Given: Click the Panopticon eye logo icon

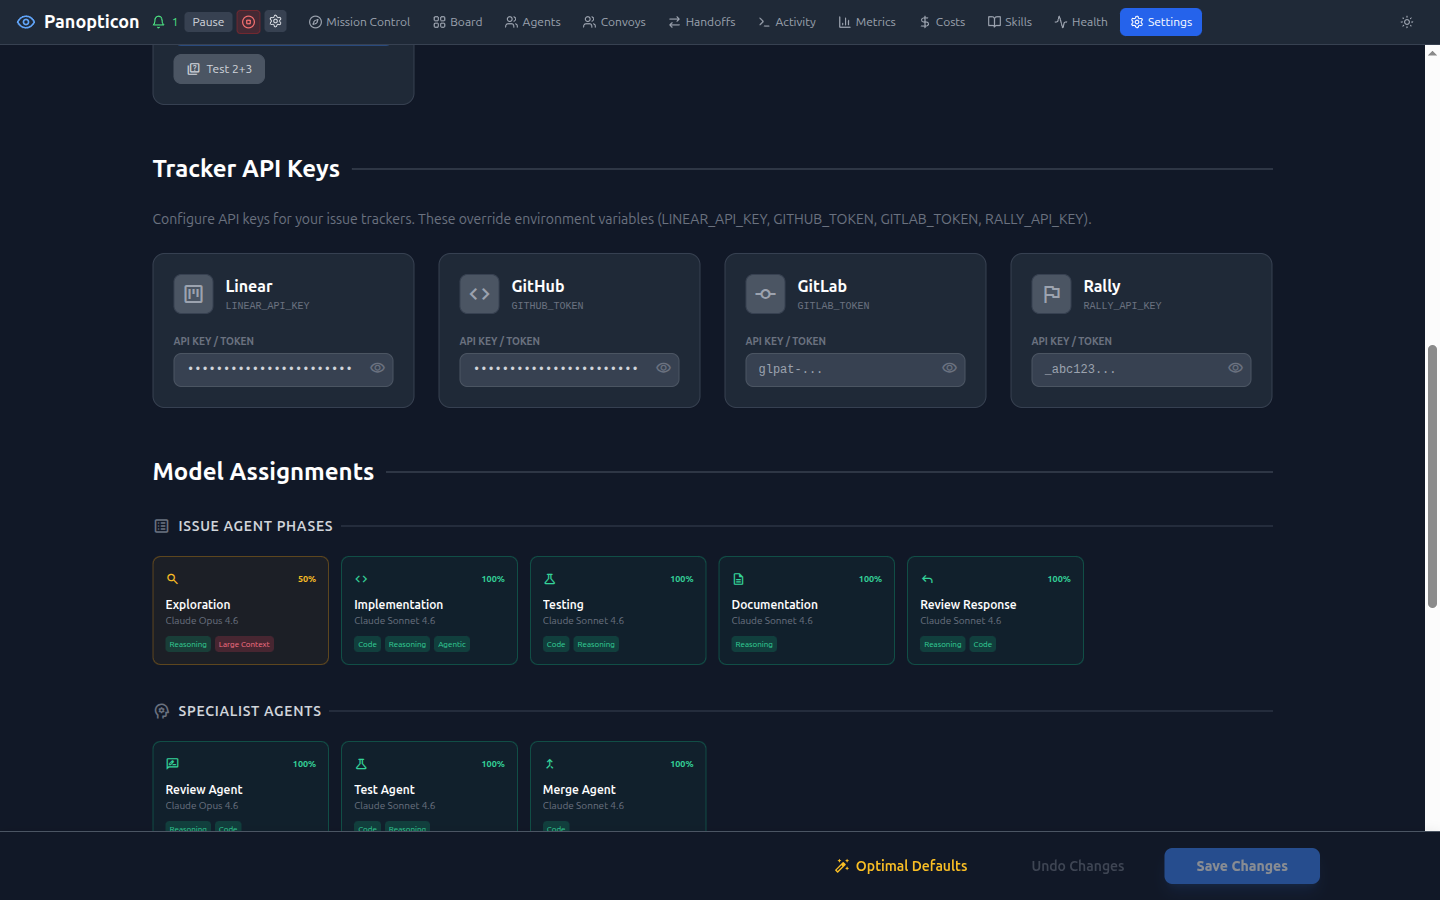Looking at the screenshot, I should point(26,22).
